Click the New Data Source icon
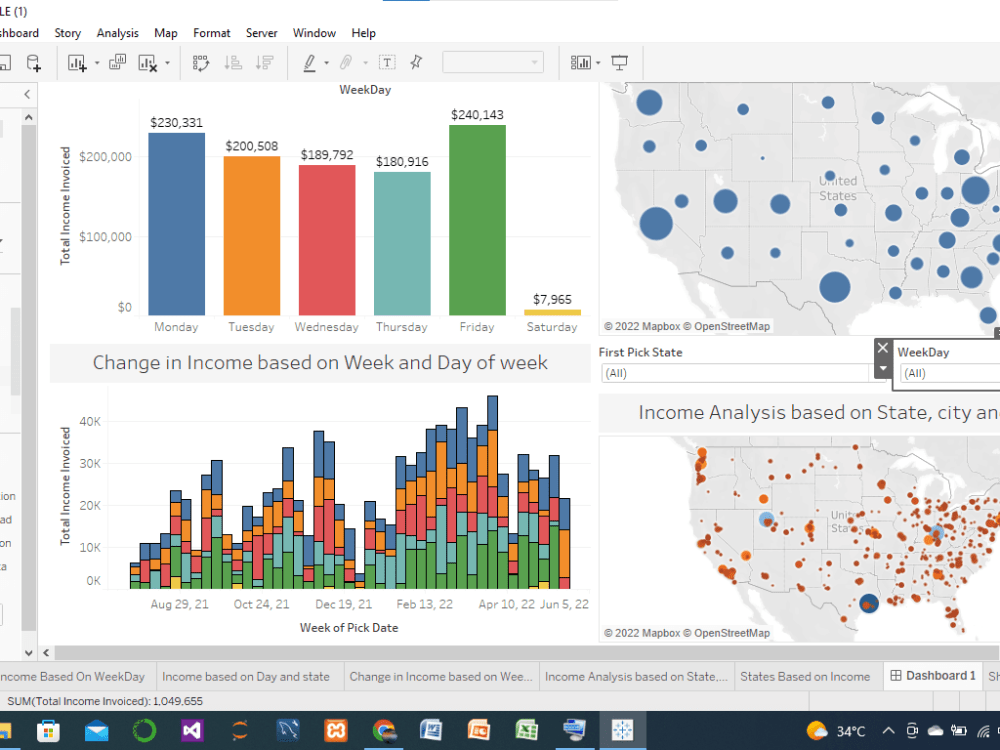 (33, 62)
